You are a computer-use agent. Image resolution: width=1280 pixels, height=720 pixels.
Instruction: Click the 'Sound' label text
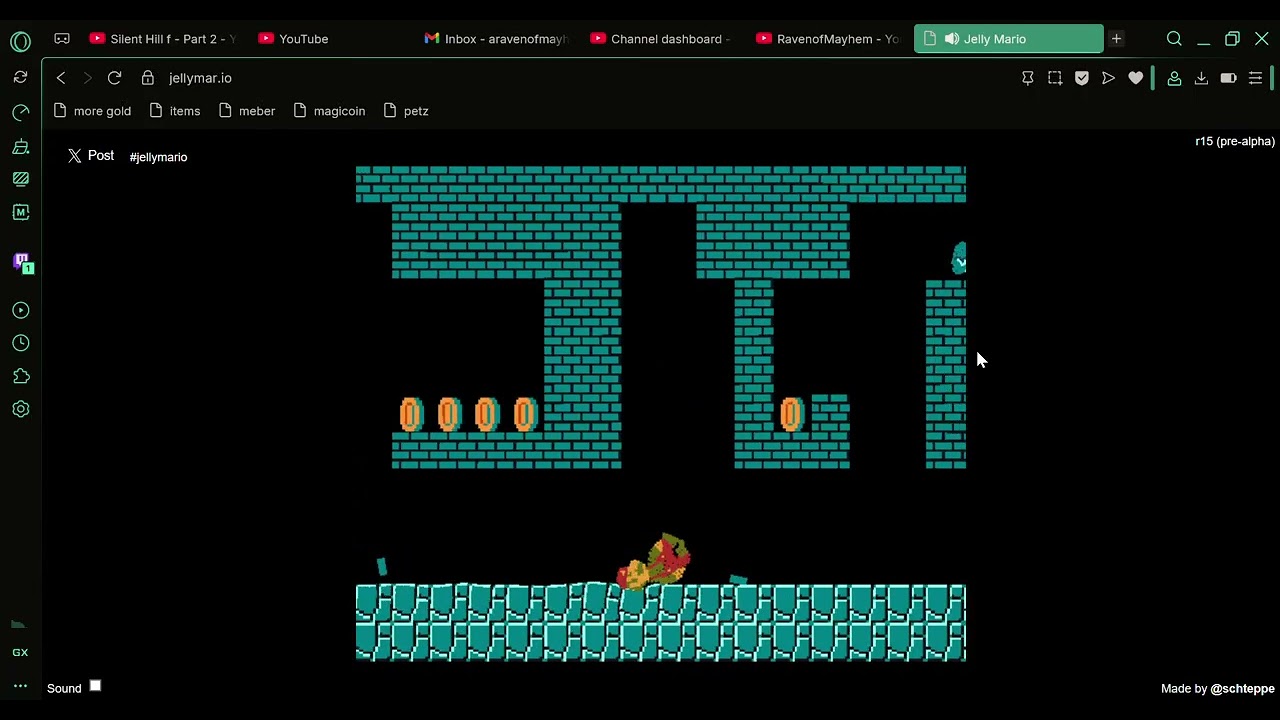64,688
